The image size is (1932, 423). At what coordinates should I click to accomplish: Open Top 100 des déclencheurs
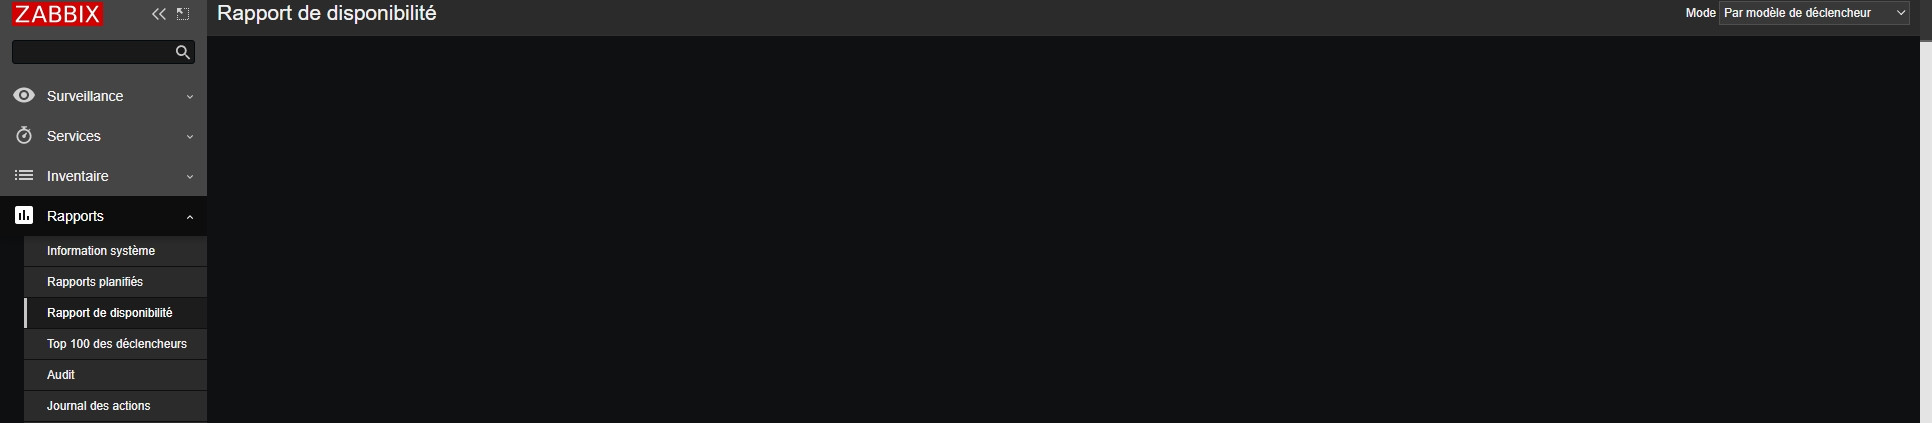pyautogui.click(x=115, y=344)
